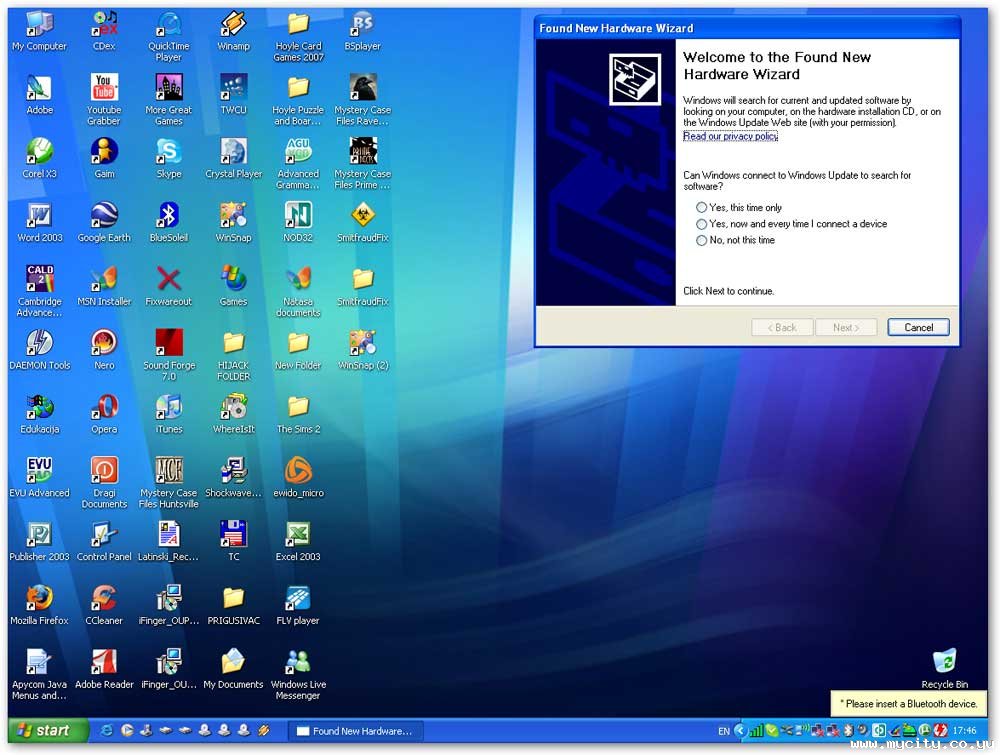1000x755 pixels.
Task: Open the BSplayer shortcut
Action: pyautogui.click(x=362, y=32)
